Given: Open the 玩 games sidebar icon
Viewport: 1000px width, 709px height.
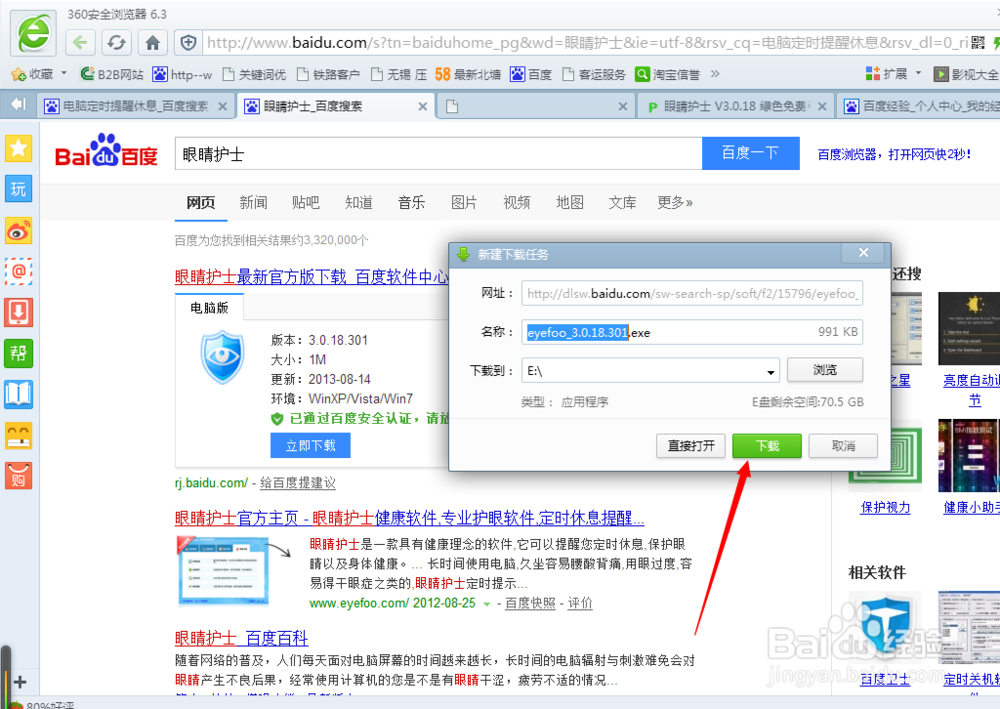Looking at the screenshot, I should point(18,189).
